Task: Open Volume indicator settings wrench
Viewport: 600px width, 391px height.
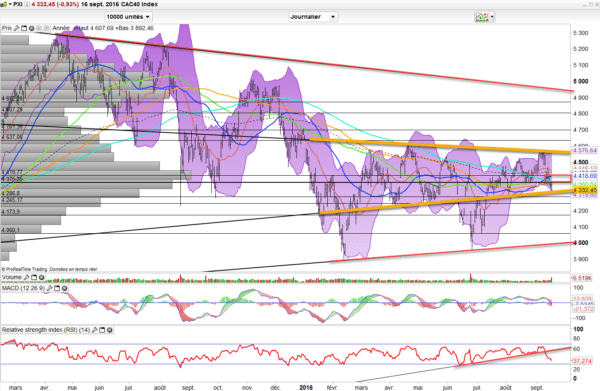Action: 26,277
